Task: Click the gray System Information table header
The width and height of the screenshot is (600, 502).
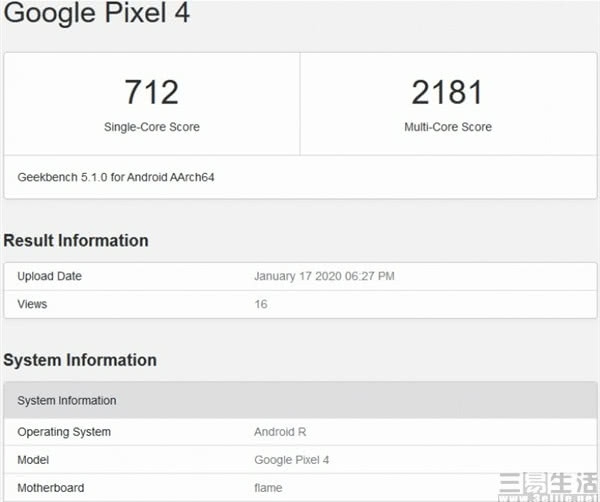Action: tap(67, 400)
